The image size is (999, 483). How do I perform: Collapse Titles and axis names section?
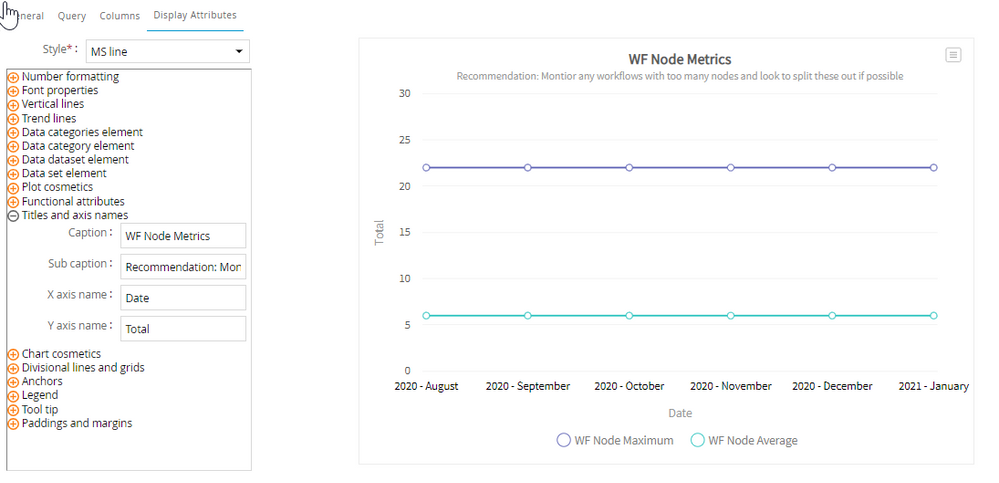[x=14, y=215]
